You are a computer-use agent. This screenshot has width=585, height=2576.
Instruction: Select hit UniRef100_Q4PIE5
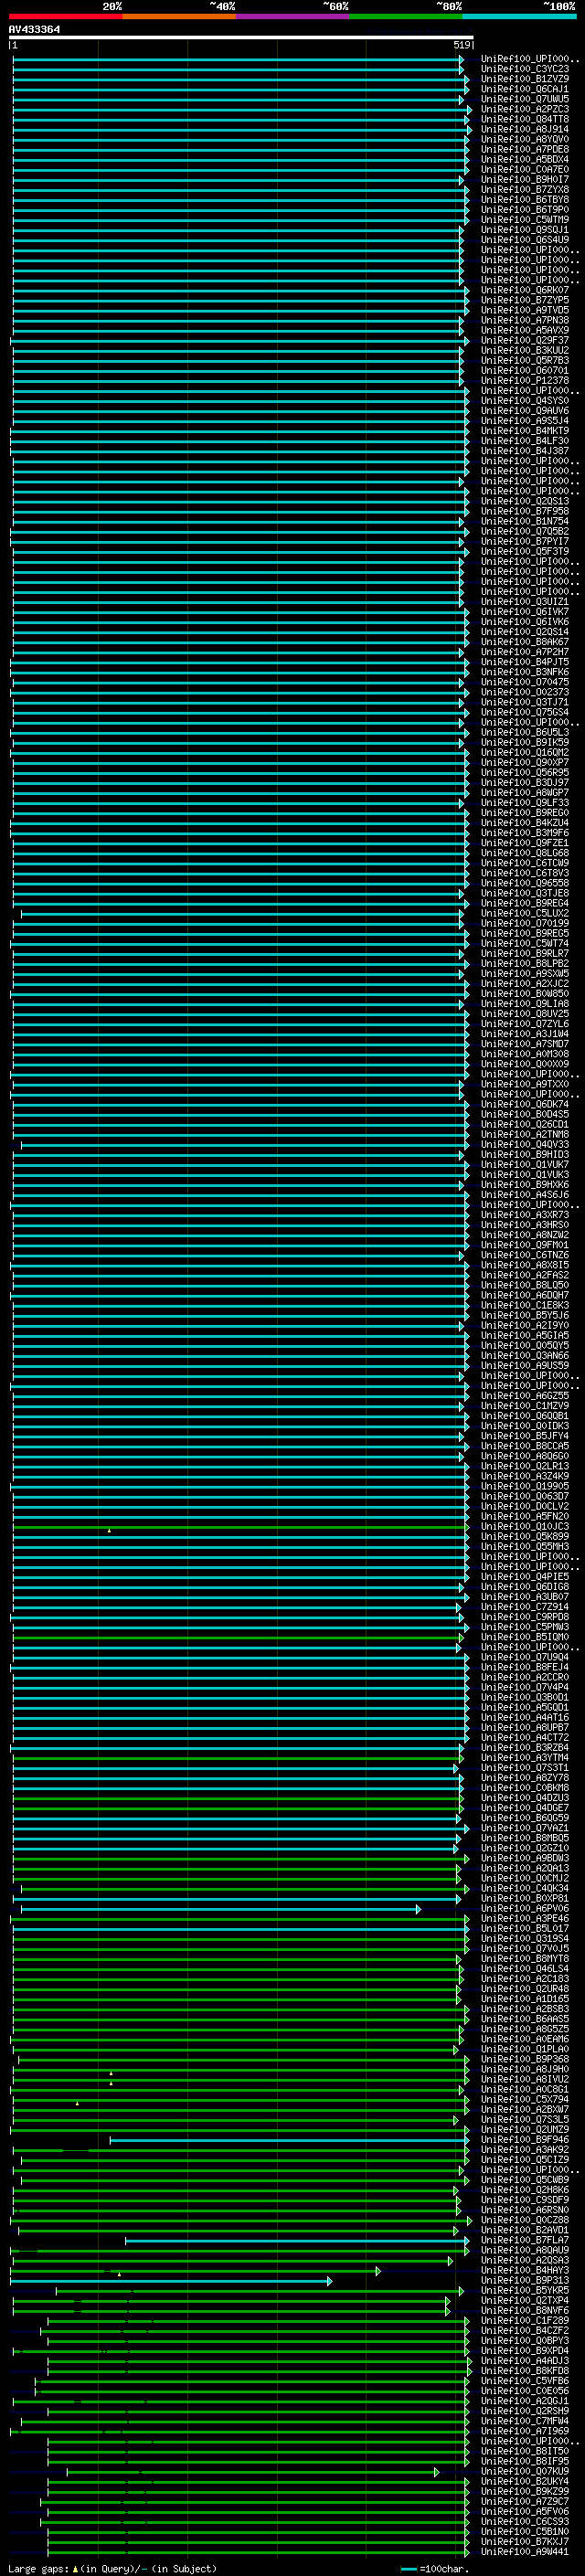pyautogui.click(x=525, y=1576)
